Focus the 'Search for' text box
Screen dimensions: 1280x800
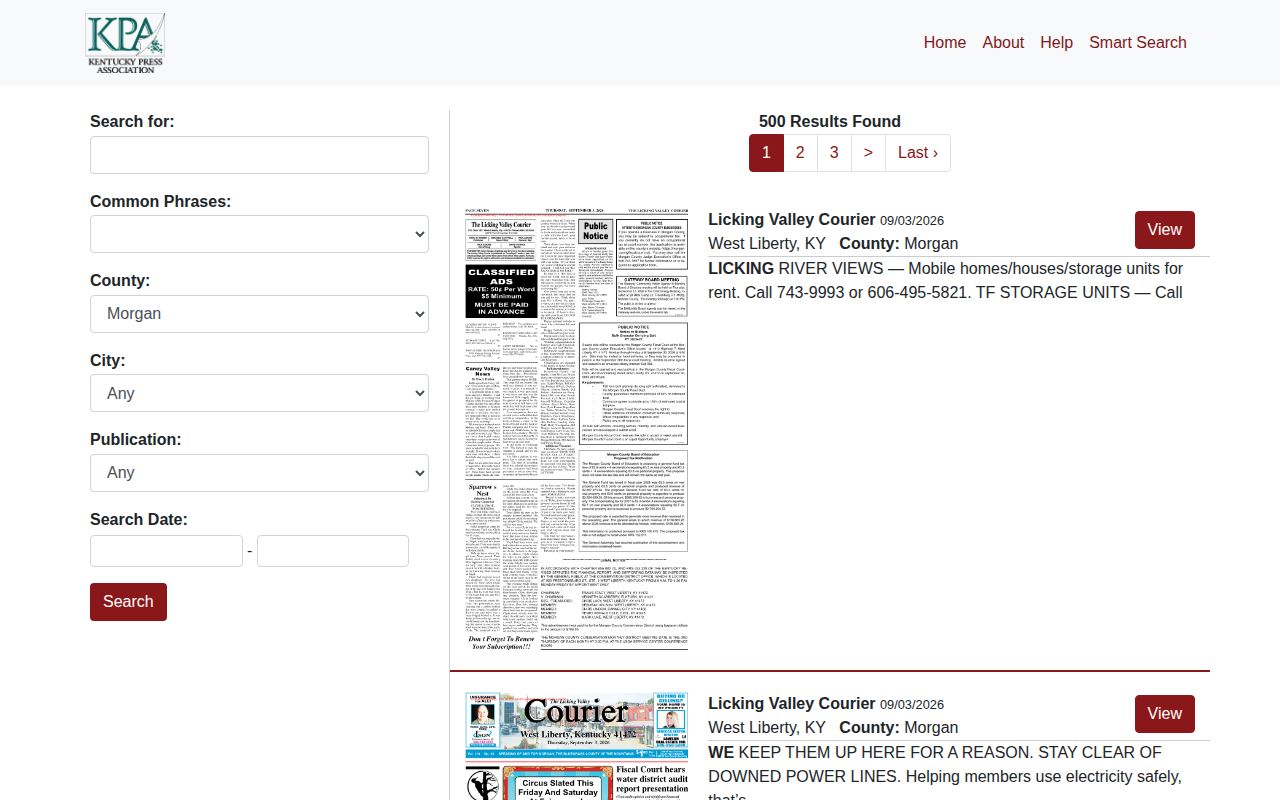pos(259,155)
